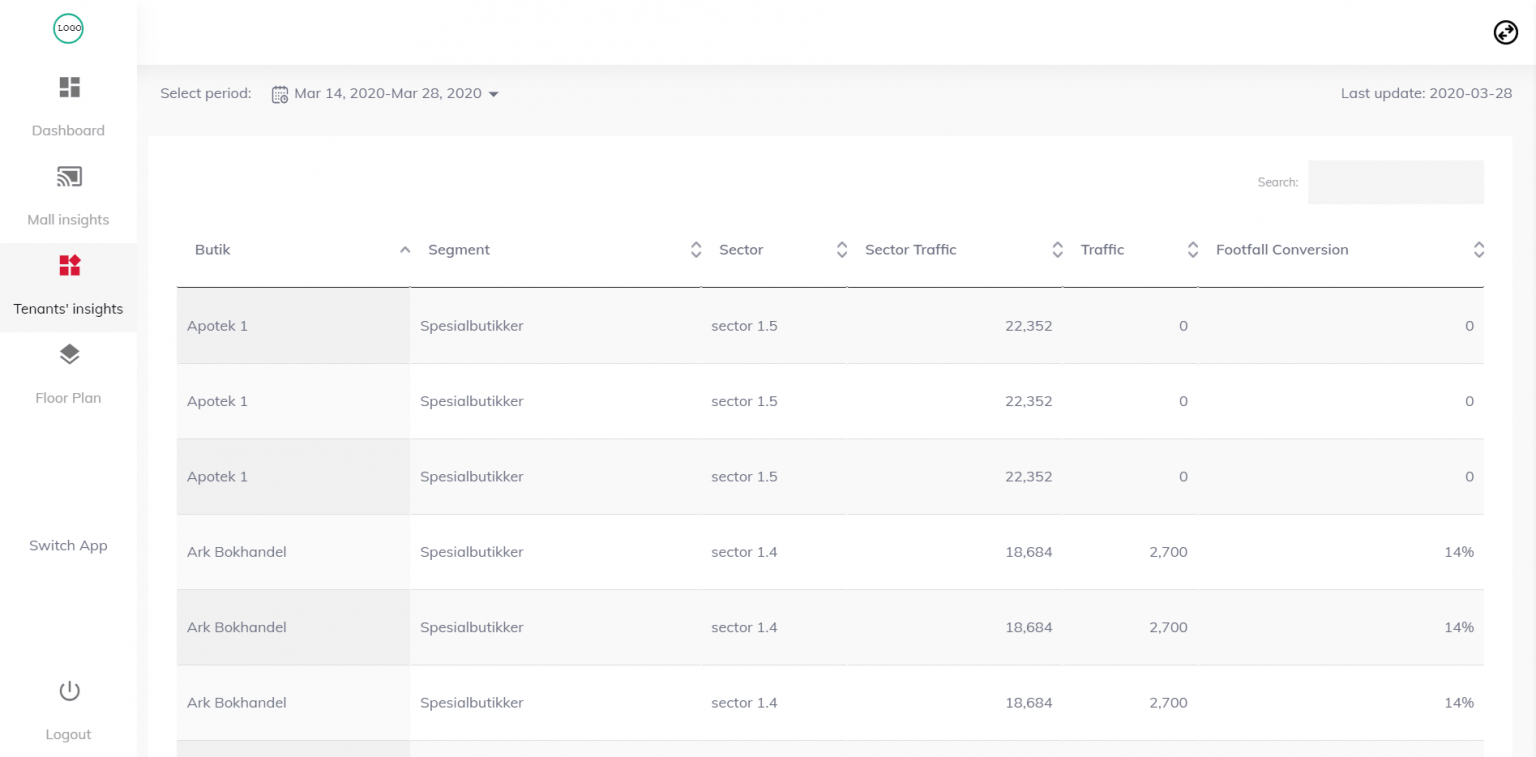The height and width of the screenshot is (757, 1536).
Task: Toggle sorting on Footfall Conversion column
Action: [x=1479, y=249]
